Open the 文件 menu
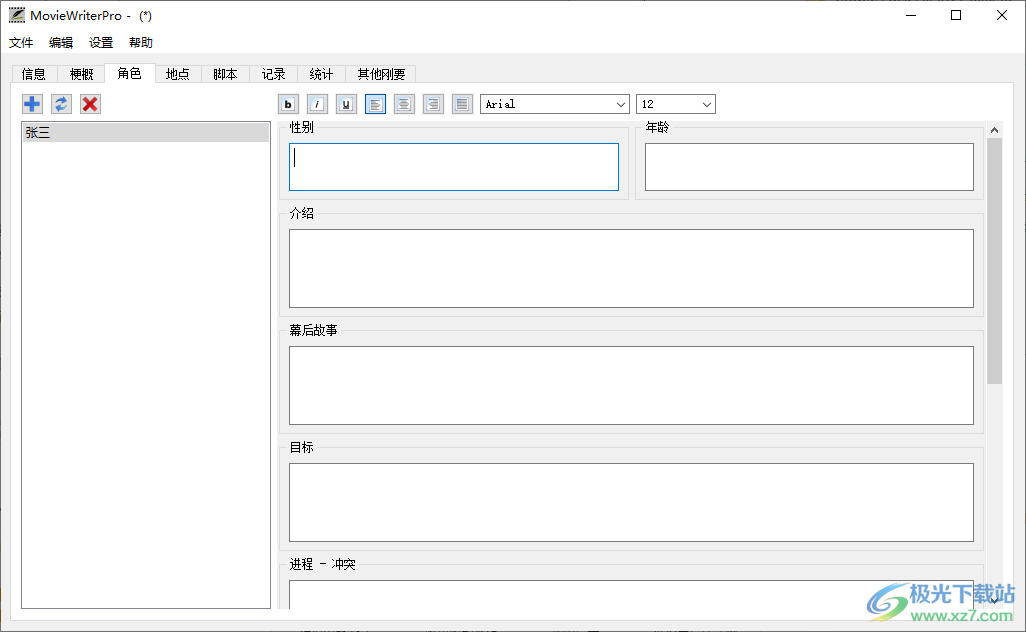 click(x=21, y=43)
